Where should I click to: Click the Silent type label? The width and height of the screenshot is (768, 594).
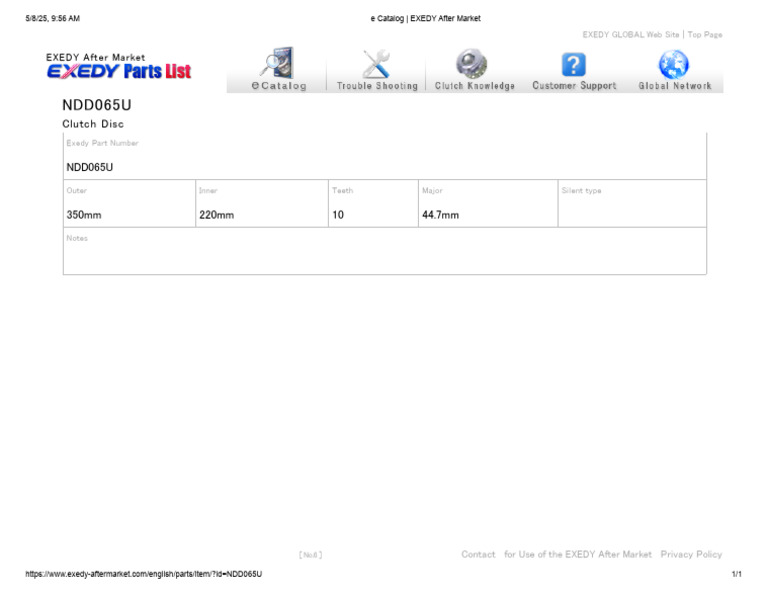click(581, 190)
